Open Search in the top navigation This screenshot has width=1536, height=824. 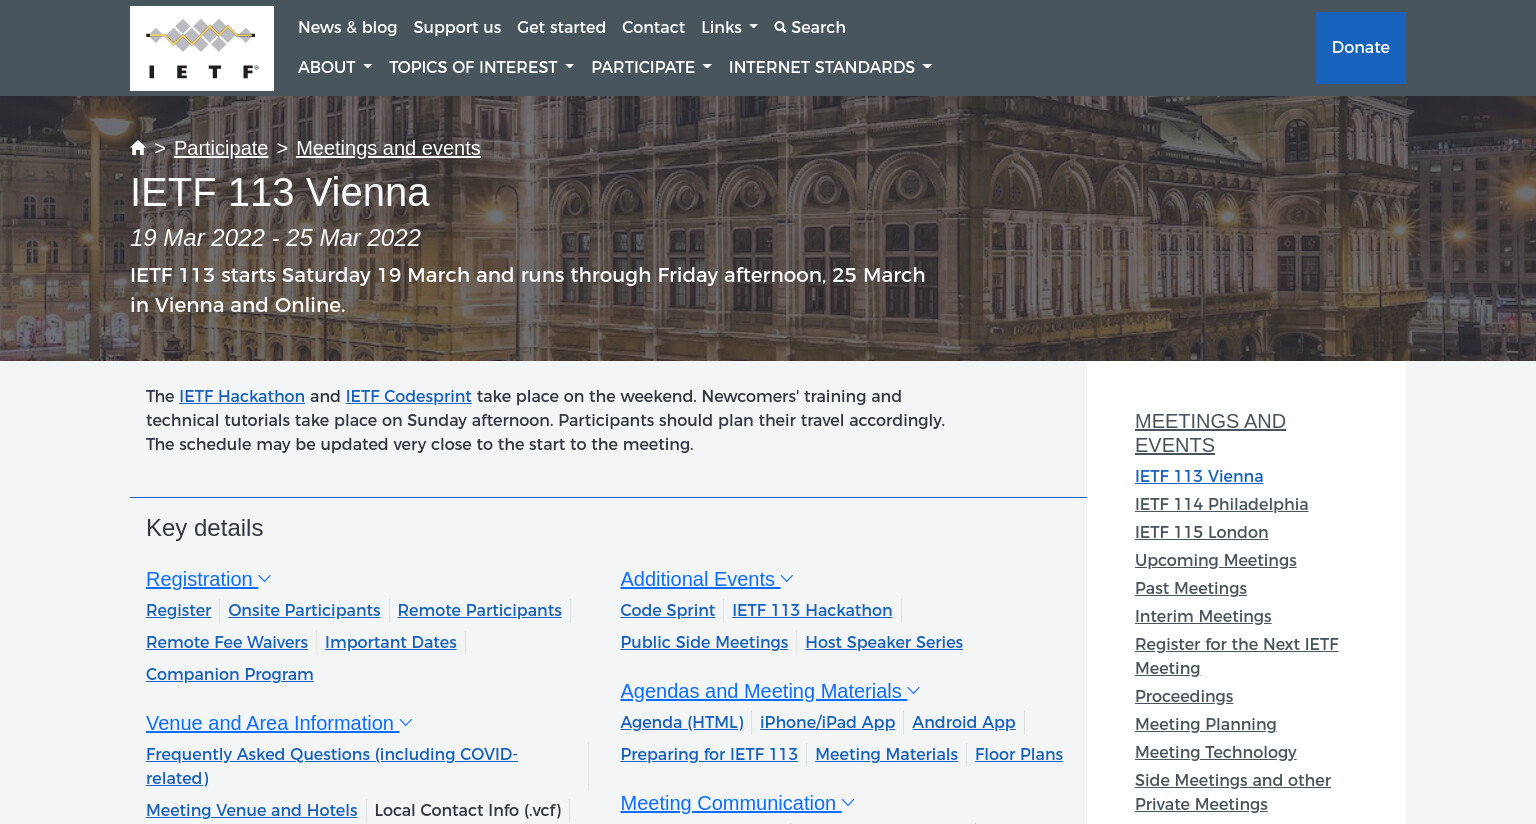pyautogui.click(x=810, y=27)
